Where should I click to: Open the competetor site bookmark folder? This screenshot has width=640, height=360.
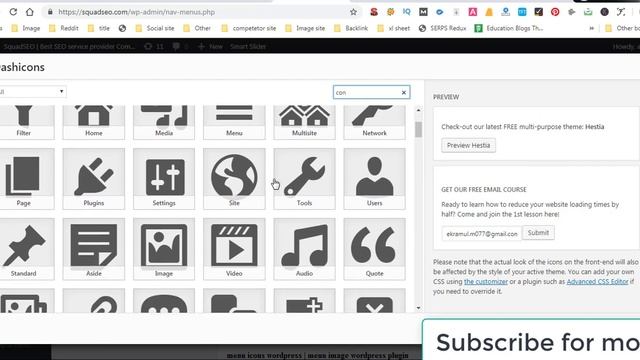click(248, 28)
